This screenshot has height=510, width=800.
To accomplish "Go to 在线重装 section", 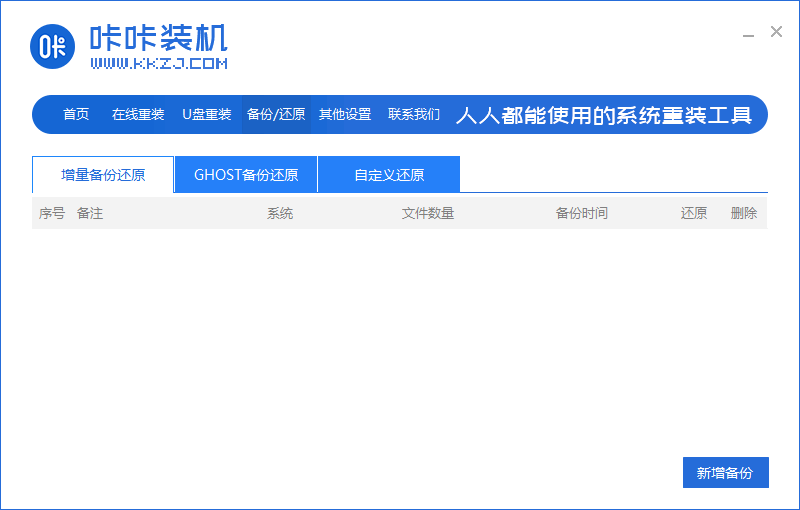I will pos(138,114).
